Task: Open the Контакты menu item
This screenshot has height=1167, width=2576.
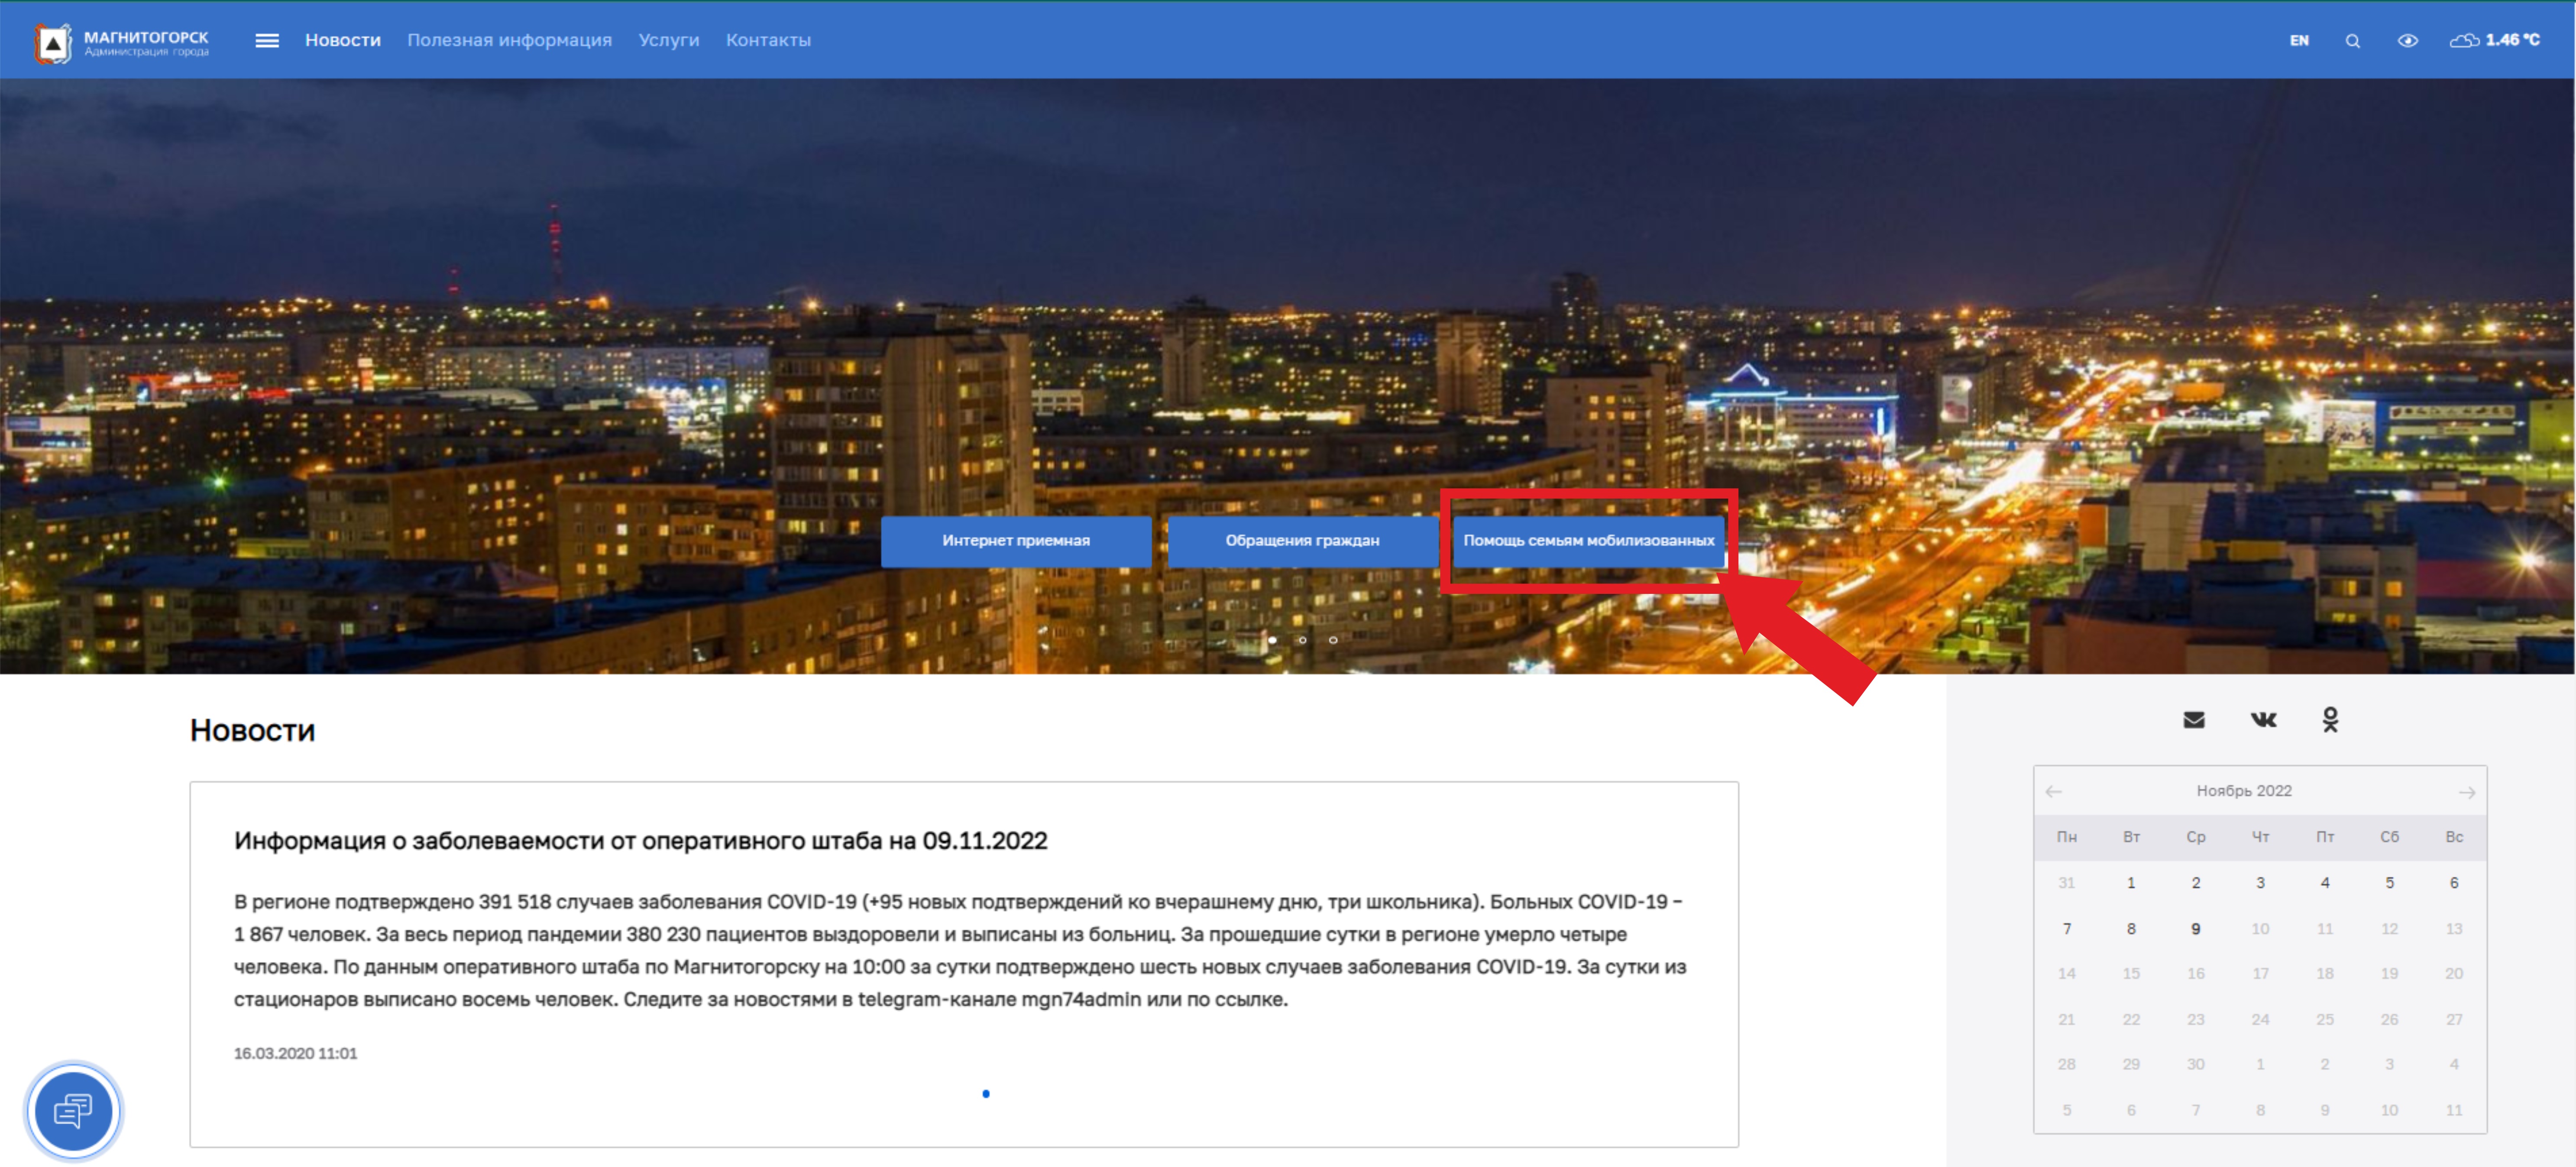Action: pyautogui.click(x=768, y=41)
